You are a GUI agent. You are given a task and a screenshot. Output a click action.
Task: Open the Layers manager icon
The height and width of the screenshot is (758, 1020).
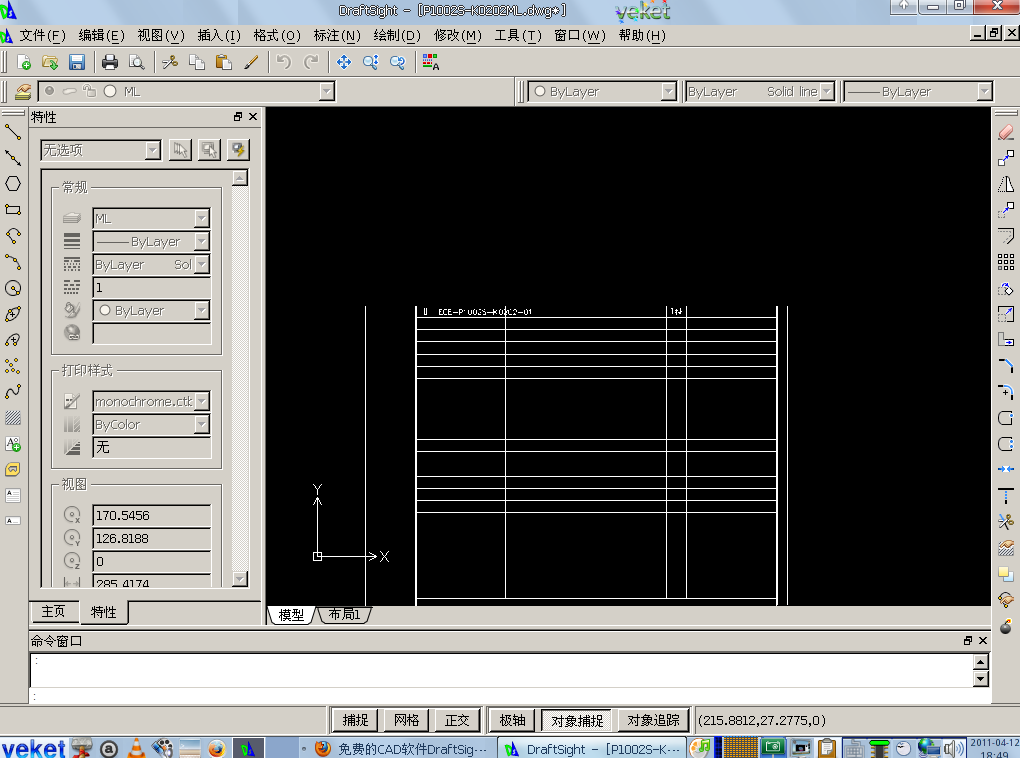[23, 92]
